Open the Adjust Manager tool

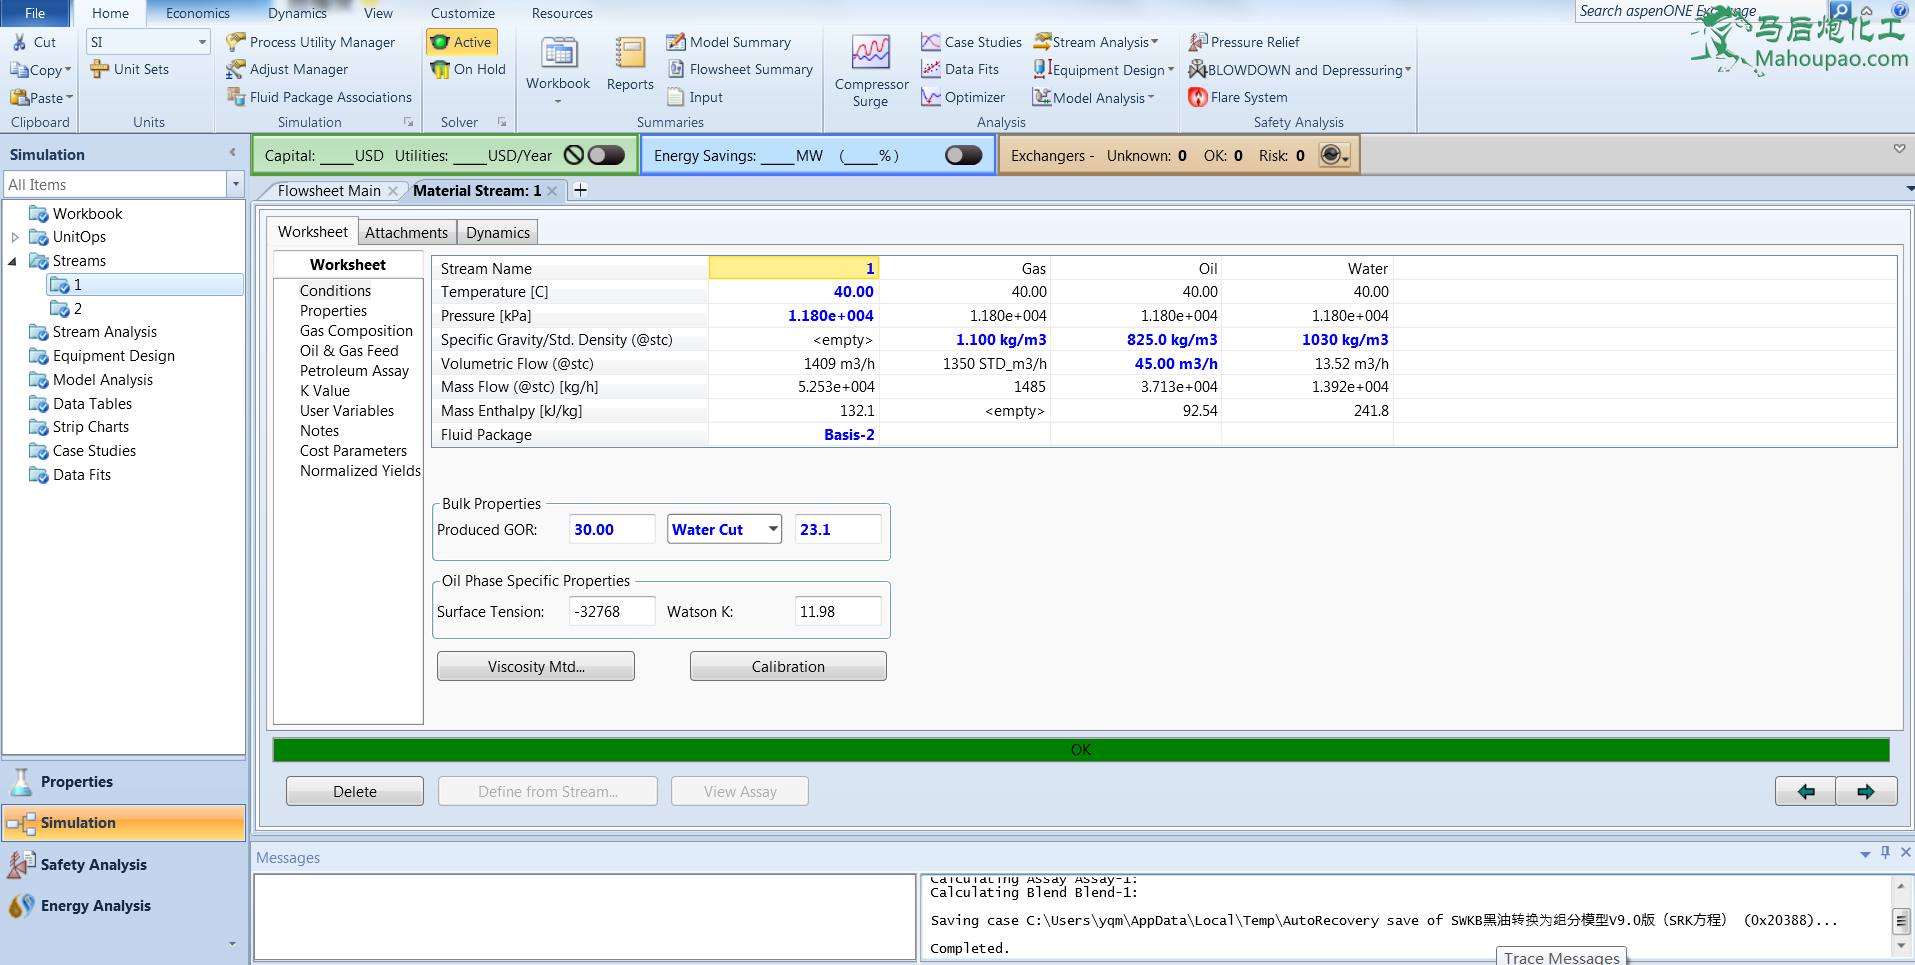pyautogui.click(x=287, y=69)
